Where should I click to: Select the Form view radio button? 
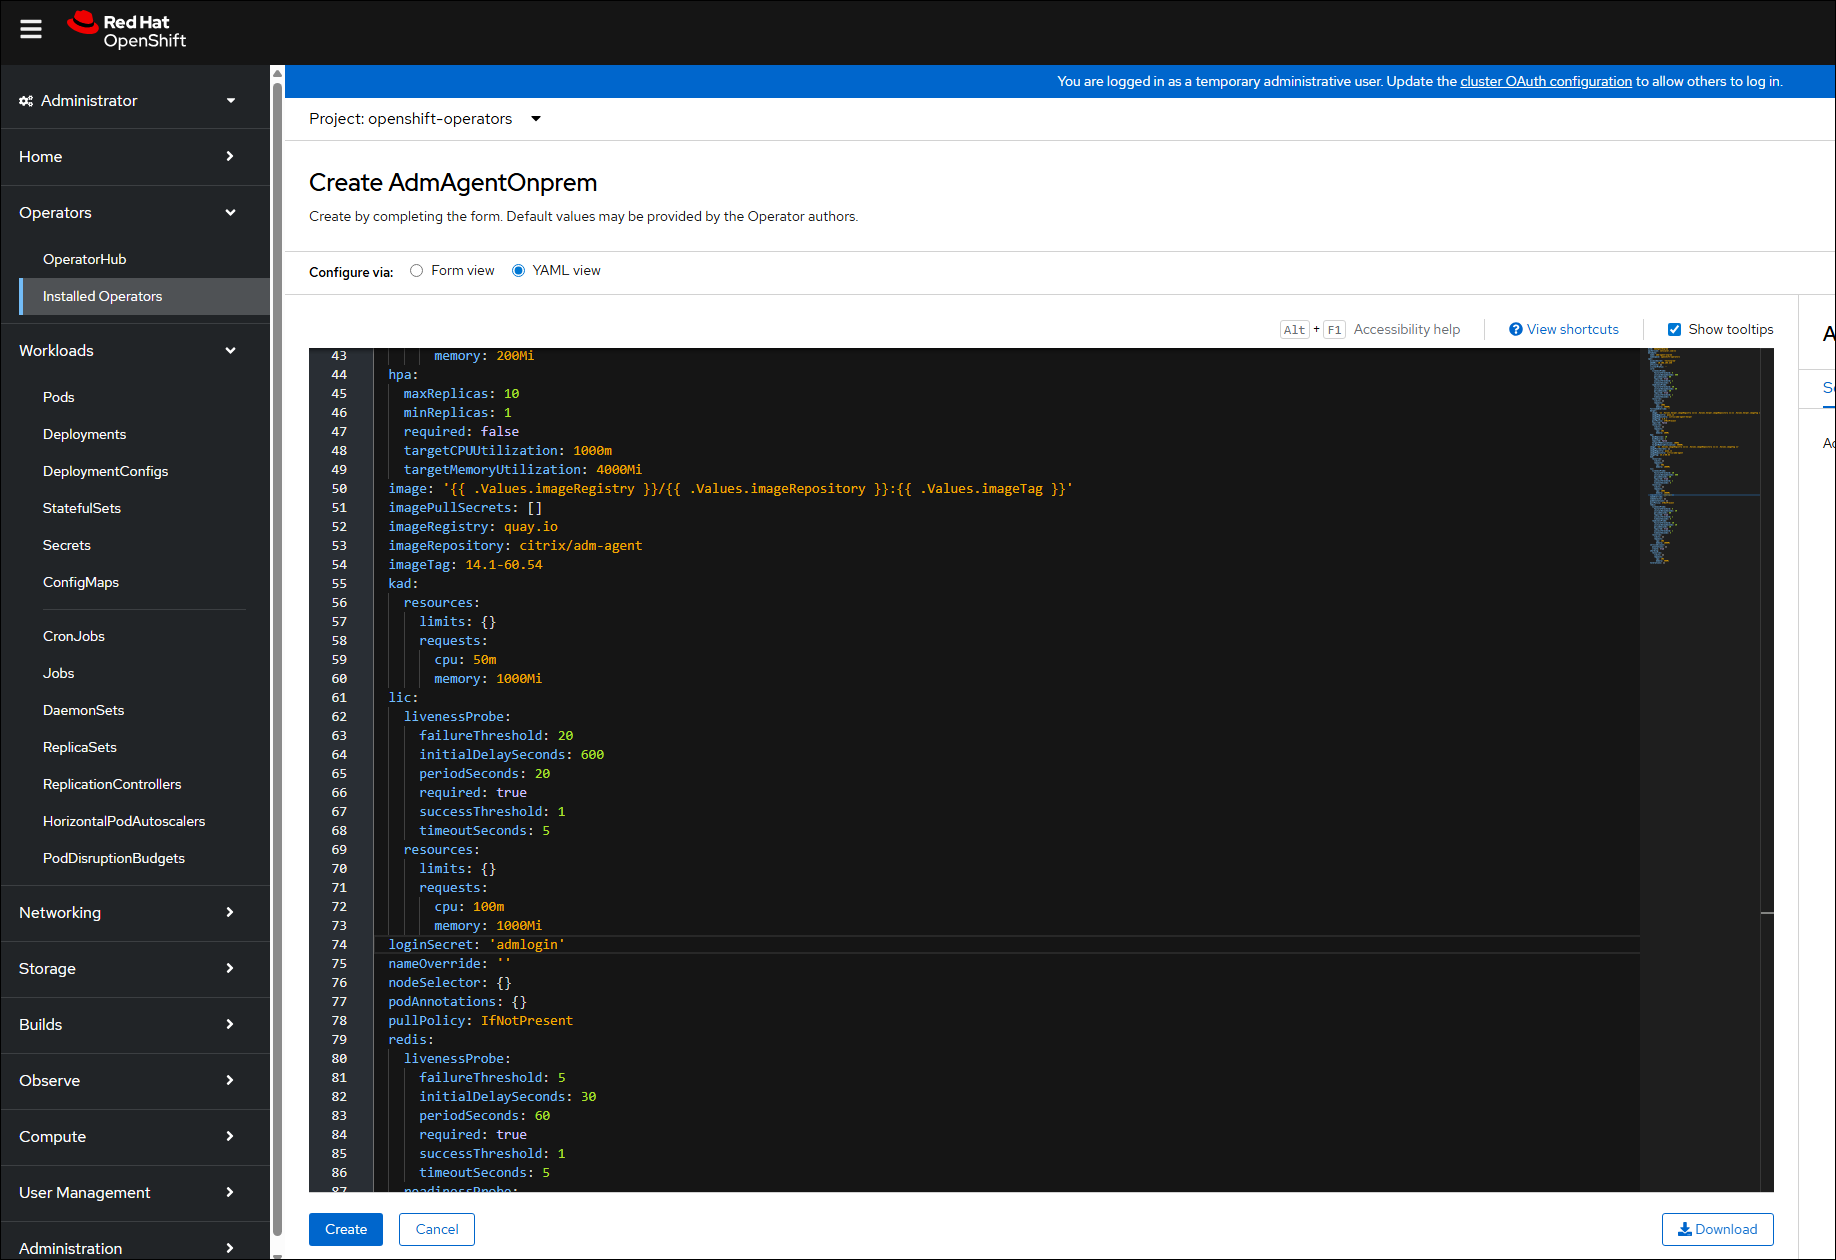416,270
